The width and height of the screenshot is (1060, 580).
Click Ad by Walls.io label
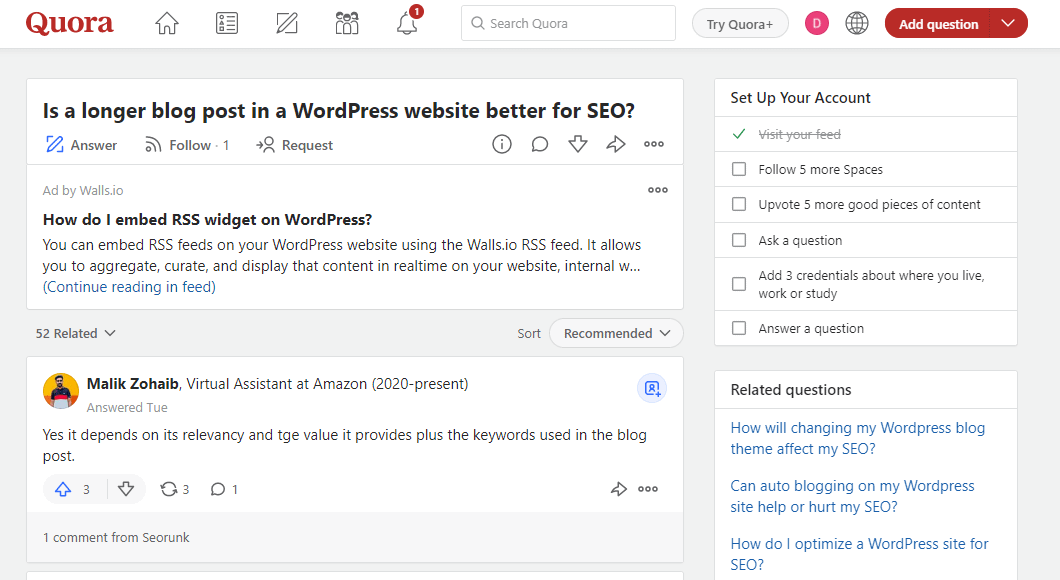pyautogui.click(x=82, y=191)
